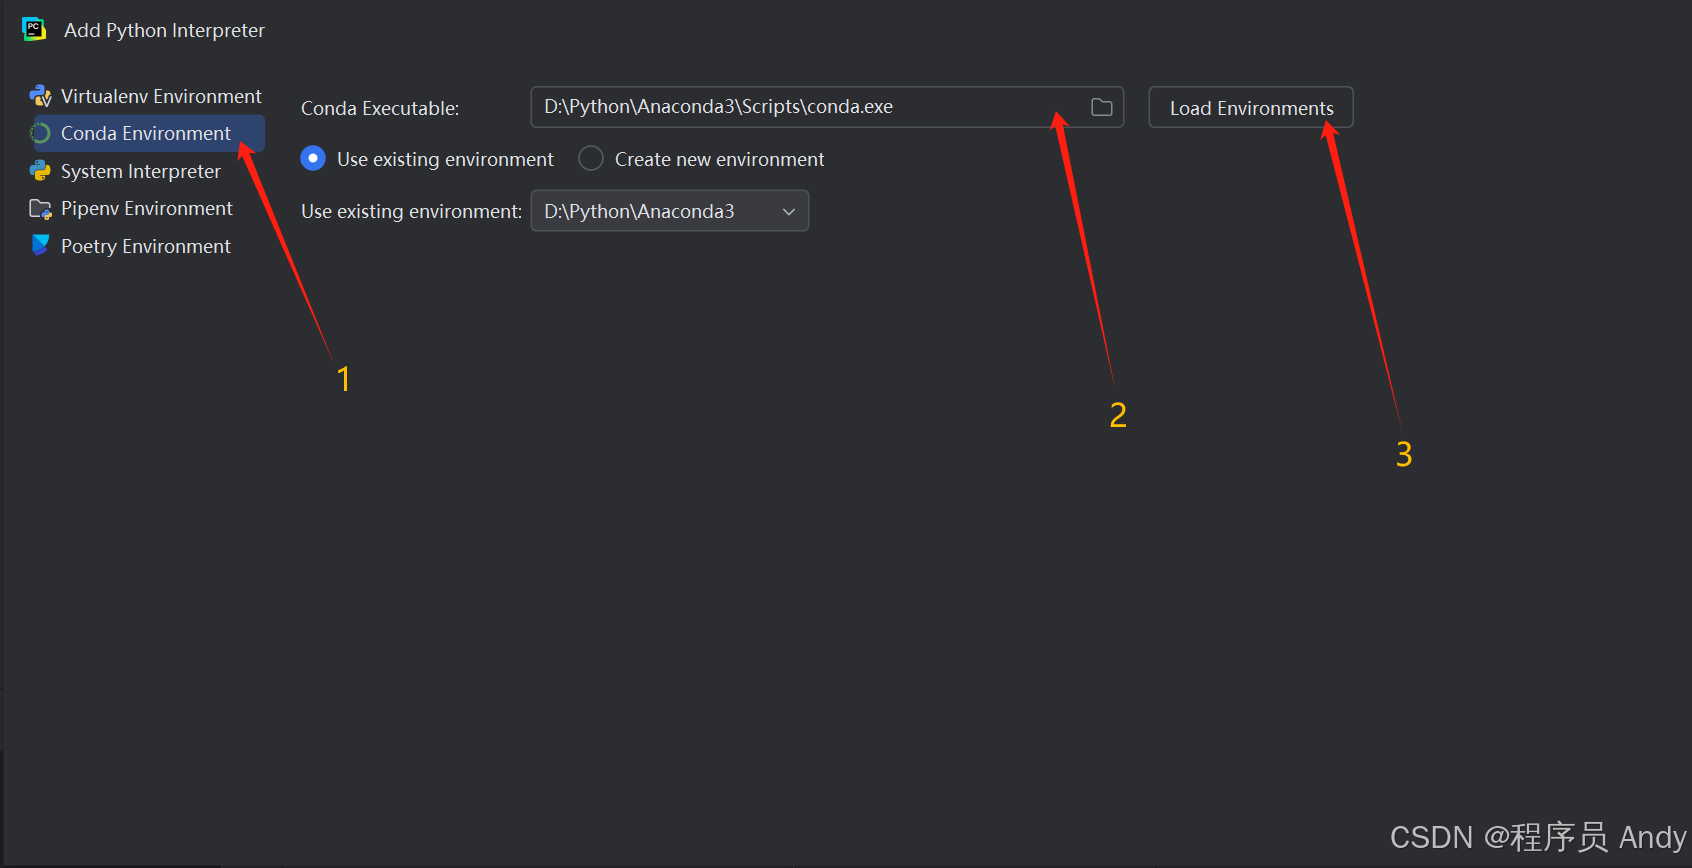
Task: Click the Virtualenv Environment icon
Action: click(x=40, y=96)
